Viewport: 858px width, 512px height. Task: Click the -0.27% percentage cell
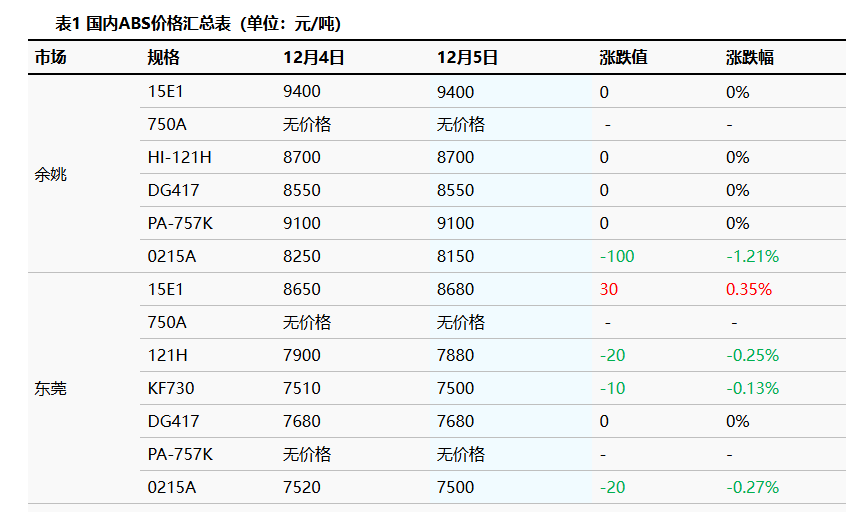752,487
